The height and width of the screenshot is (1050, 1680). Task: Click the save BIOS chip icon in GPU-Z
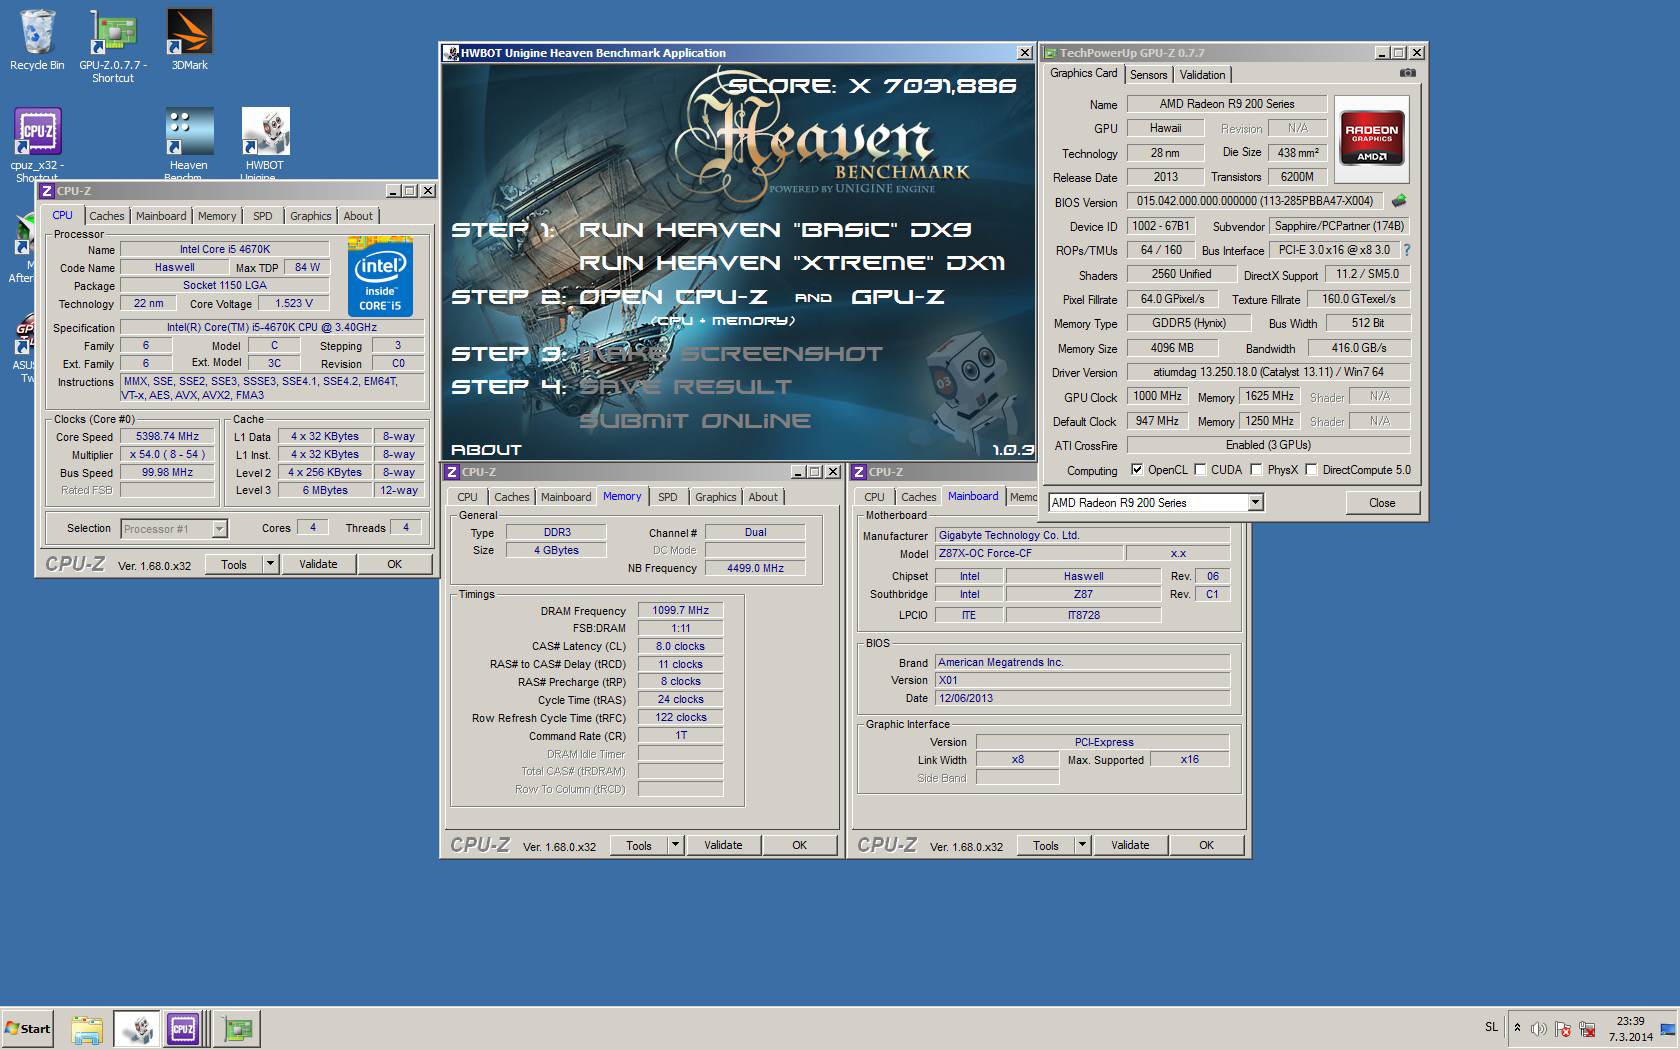coord(1399,201)
